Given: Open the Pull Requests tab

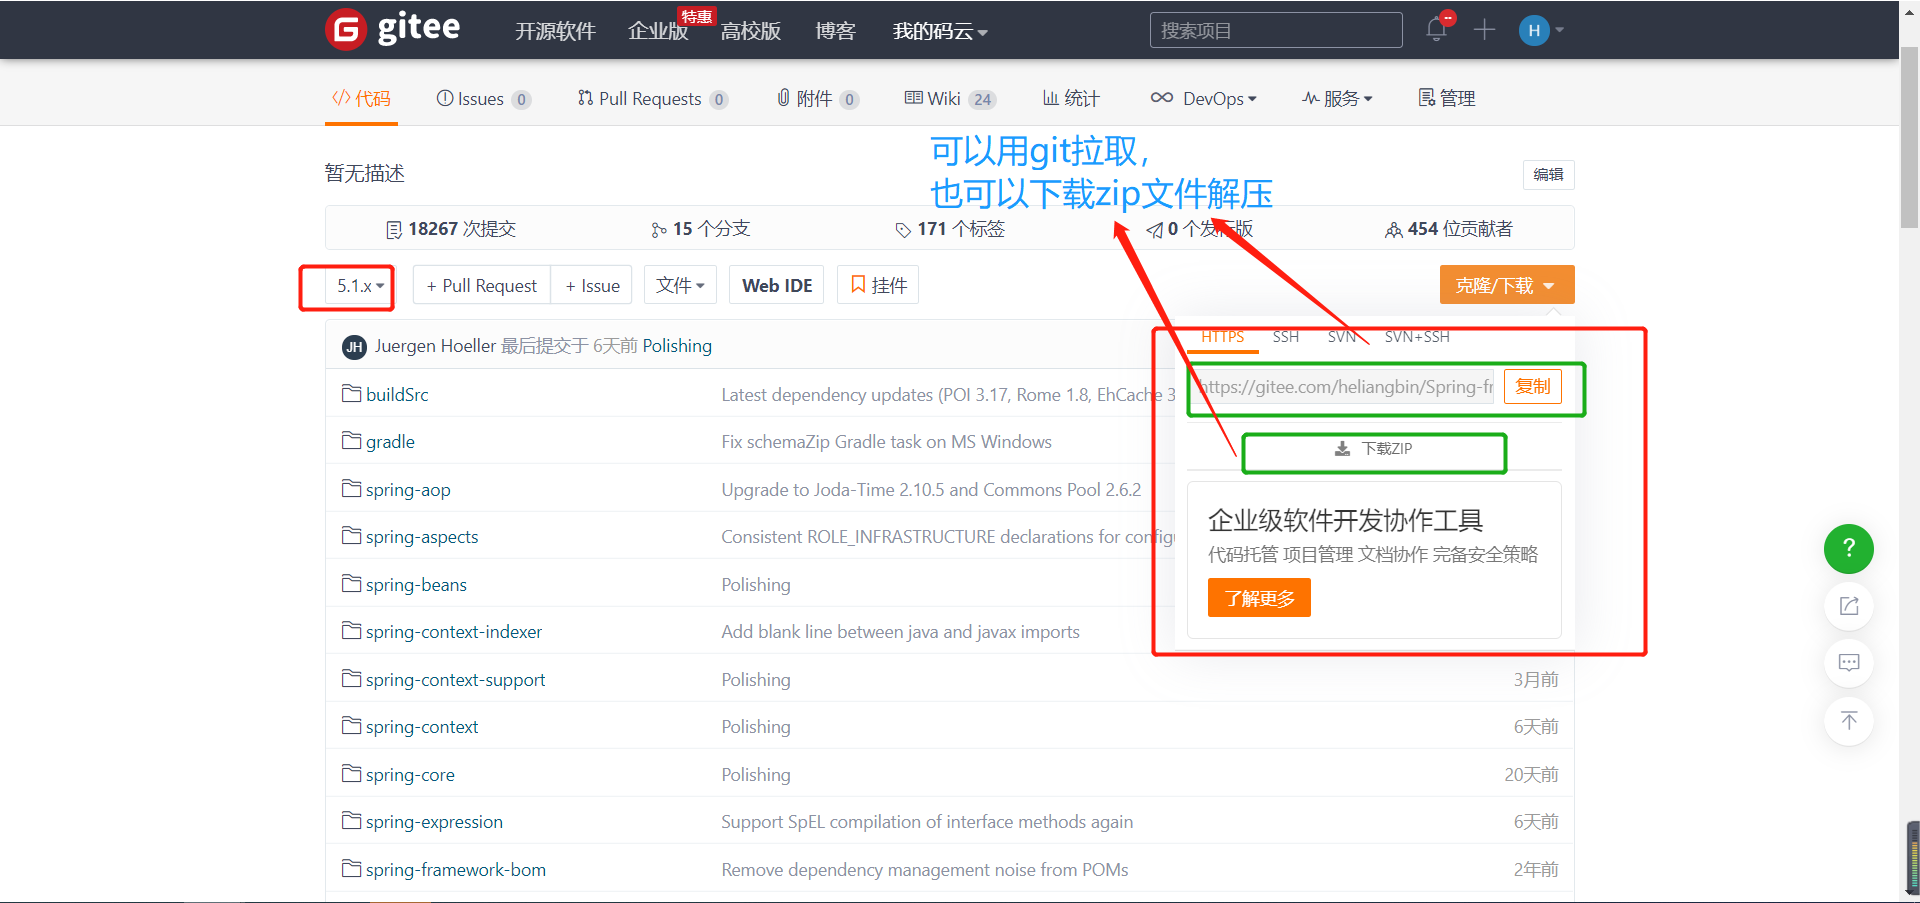Looking at the screenshot, I should pyautogui.click(x=653, y=98).
